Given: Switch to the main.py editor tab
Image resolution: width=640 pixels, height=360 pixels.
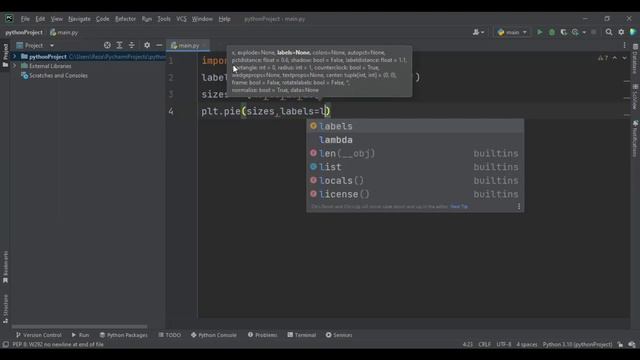Looking at the screenshot, I should coord(187,45).
